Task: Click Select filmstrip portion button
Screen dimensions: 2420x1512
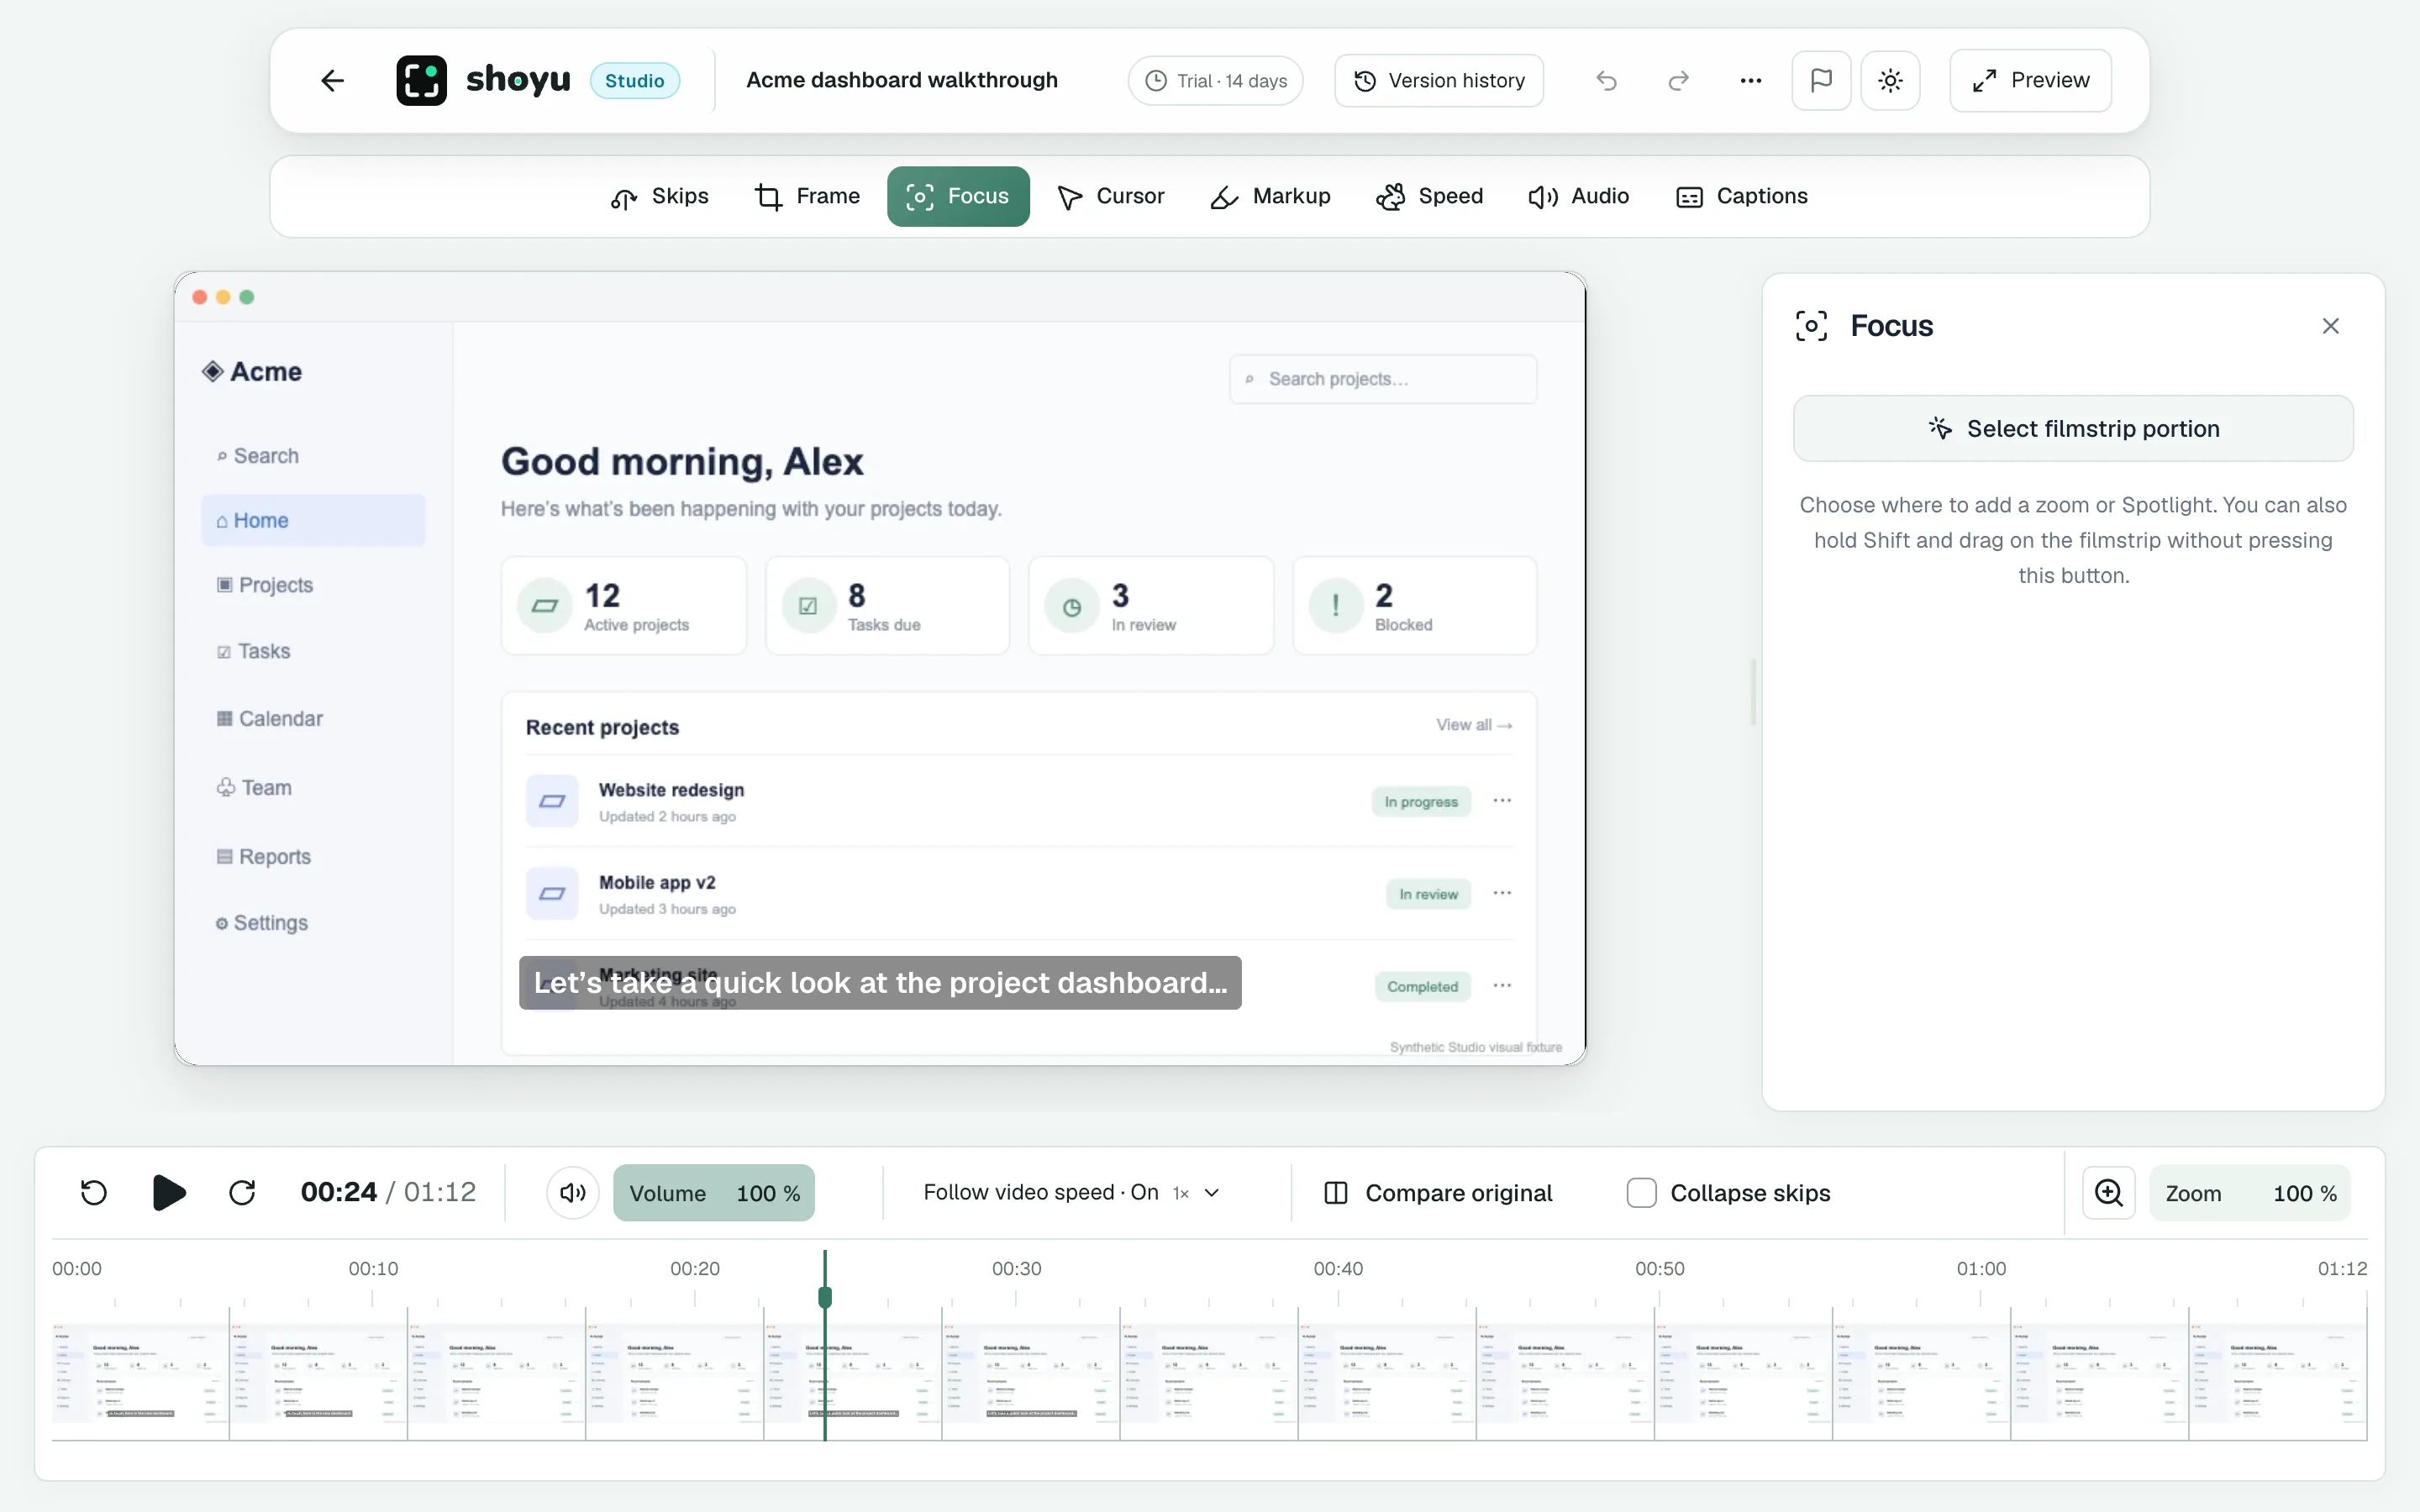Action: coord(2073,429)
